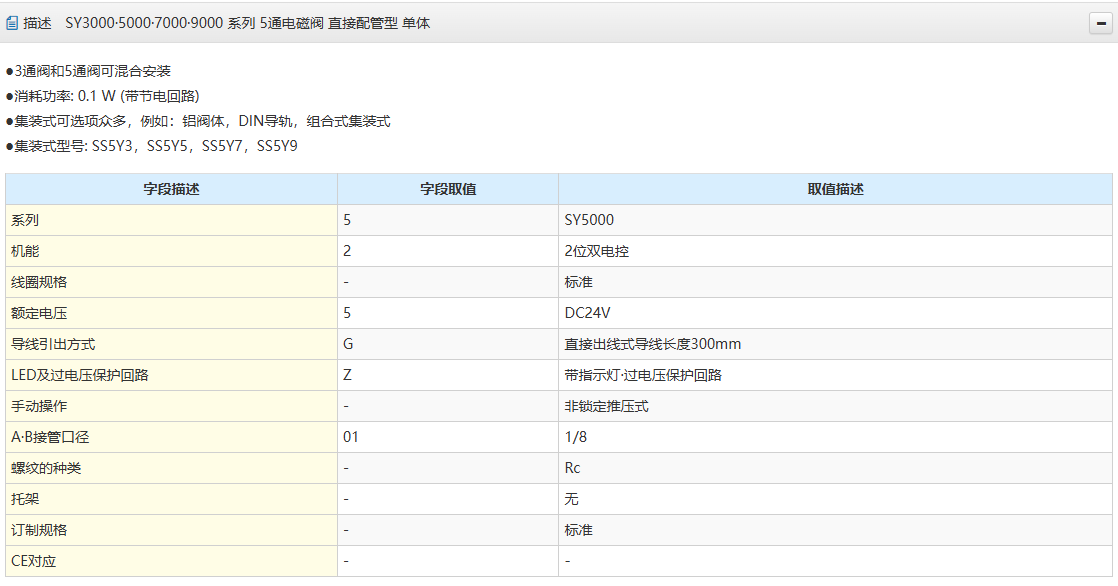Image resolution: width=1118 pixels, height=586 pixels.
Task: Click the 消耗功率 0.1 W bullet line
Action: tap(104, 96)
